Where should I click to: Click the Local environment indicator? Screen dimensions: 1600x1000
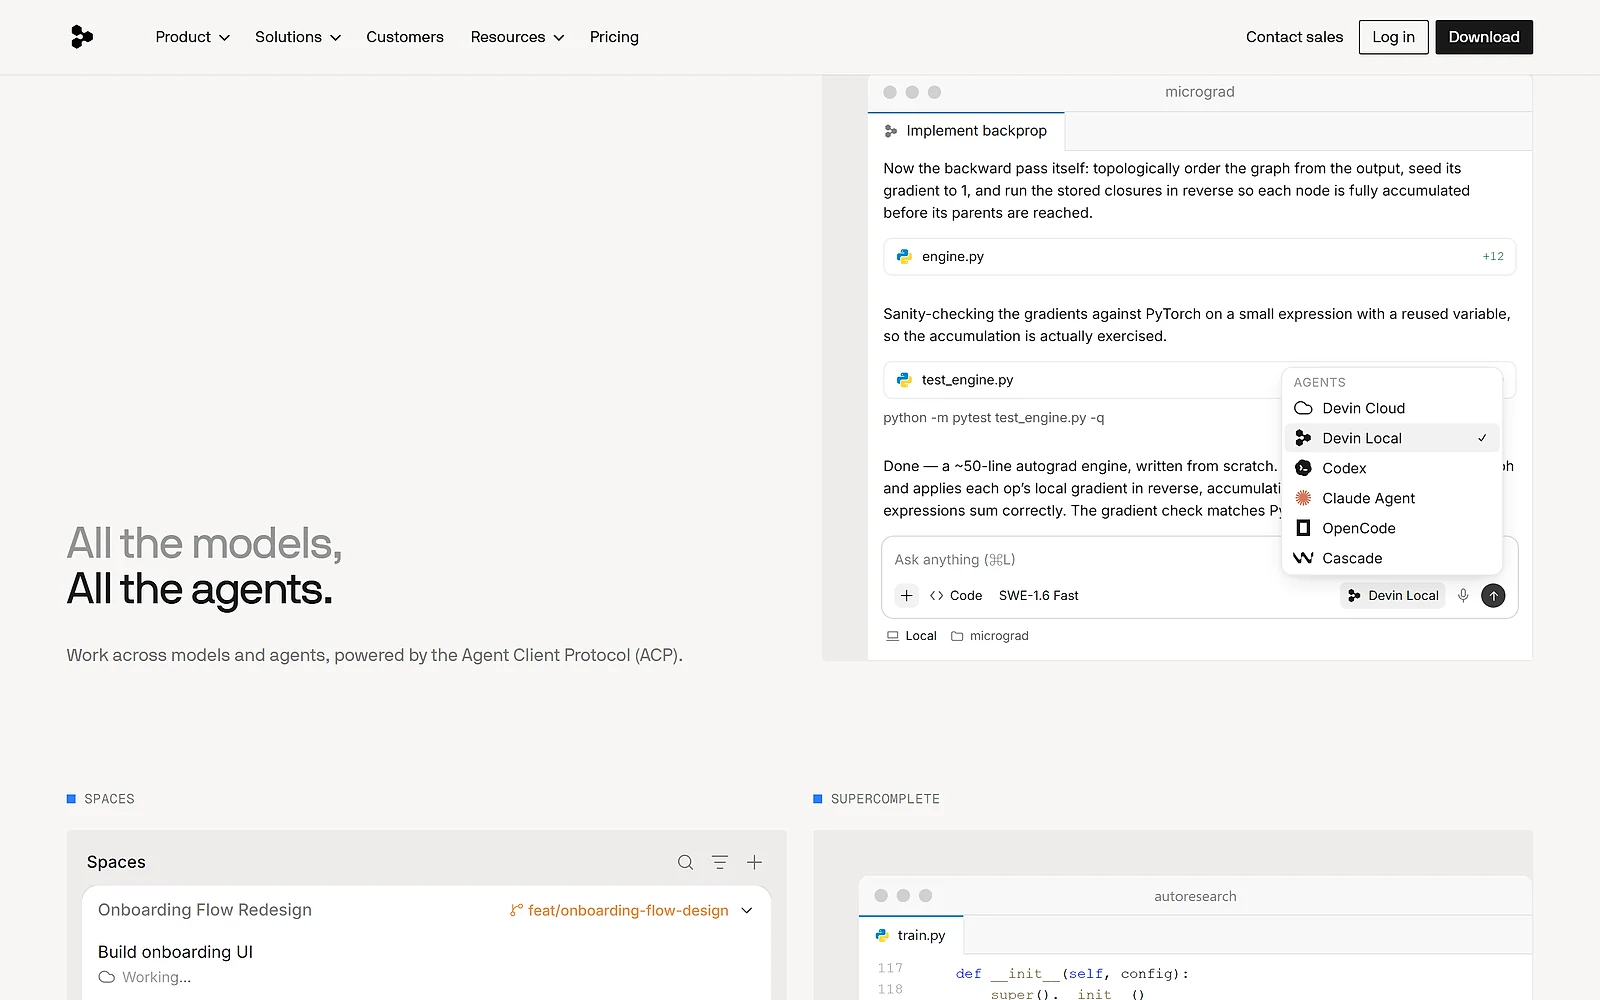tap(911, 636)
